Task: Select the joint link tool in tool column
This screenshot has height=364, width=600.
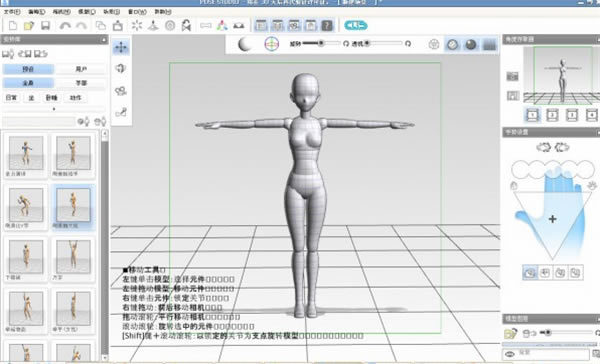Action: (x=121, y=113)
